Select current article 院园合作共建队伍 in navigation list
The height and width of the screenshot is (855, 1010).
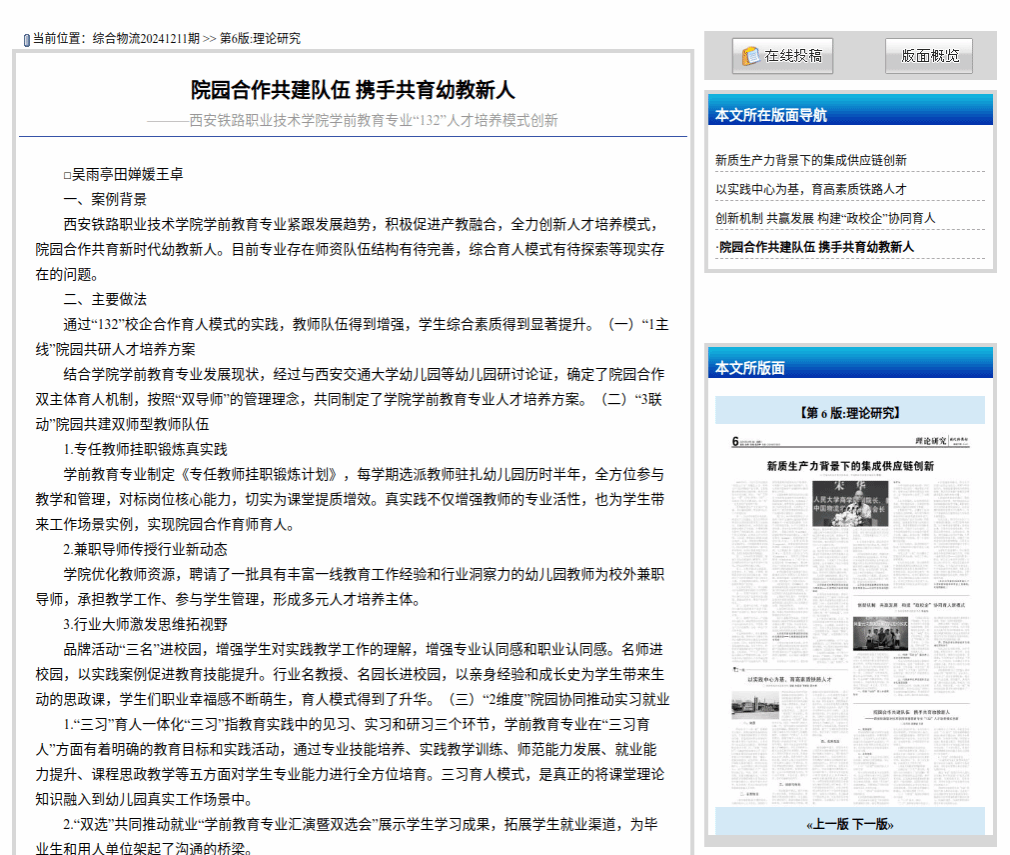pyautogui.click(x=816, y=247)
